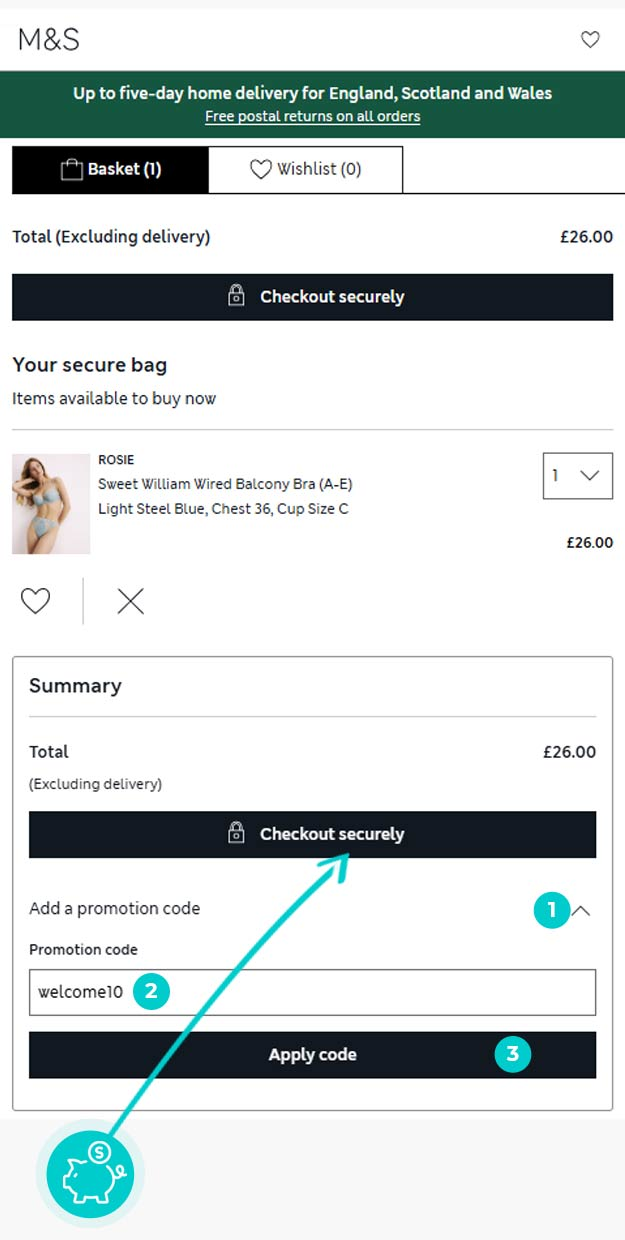
Task: Open the item quantity dropdown
Action: pos(577,476)
